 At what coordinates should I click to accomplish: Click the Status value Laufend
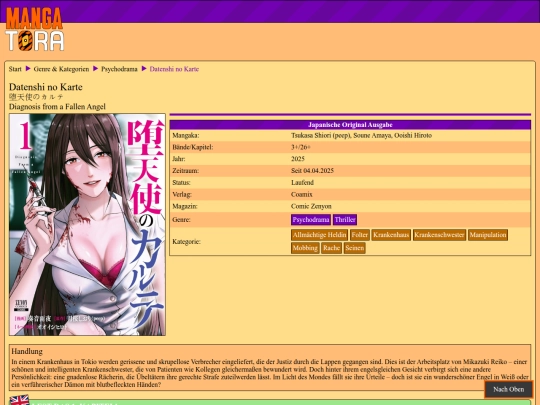[302, 182]
